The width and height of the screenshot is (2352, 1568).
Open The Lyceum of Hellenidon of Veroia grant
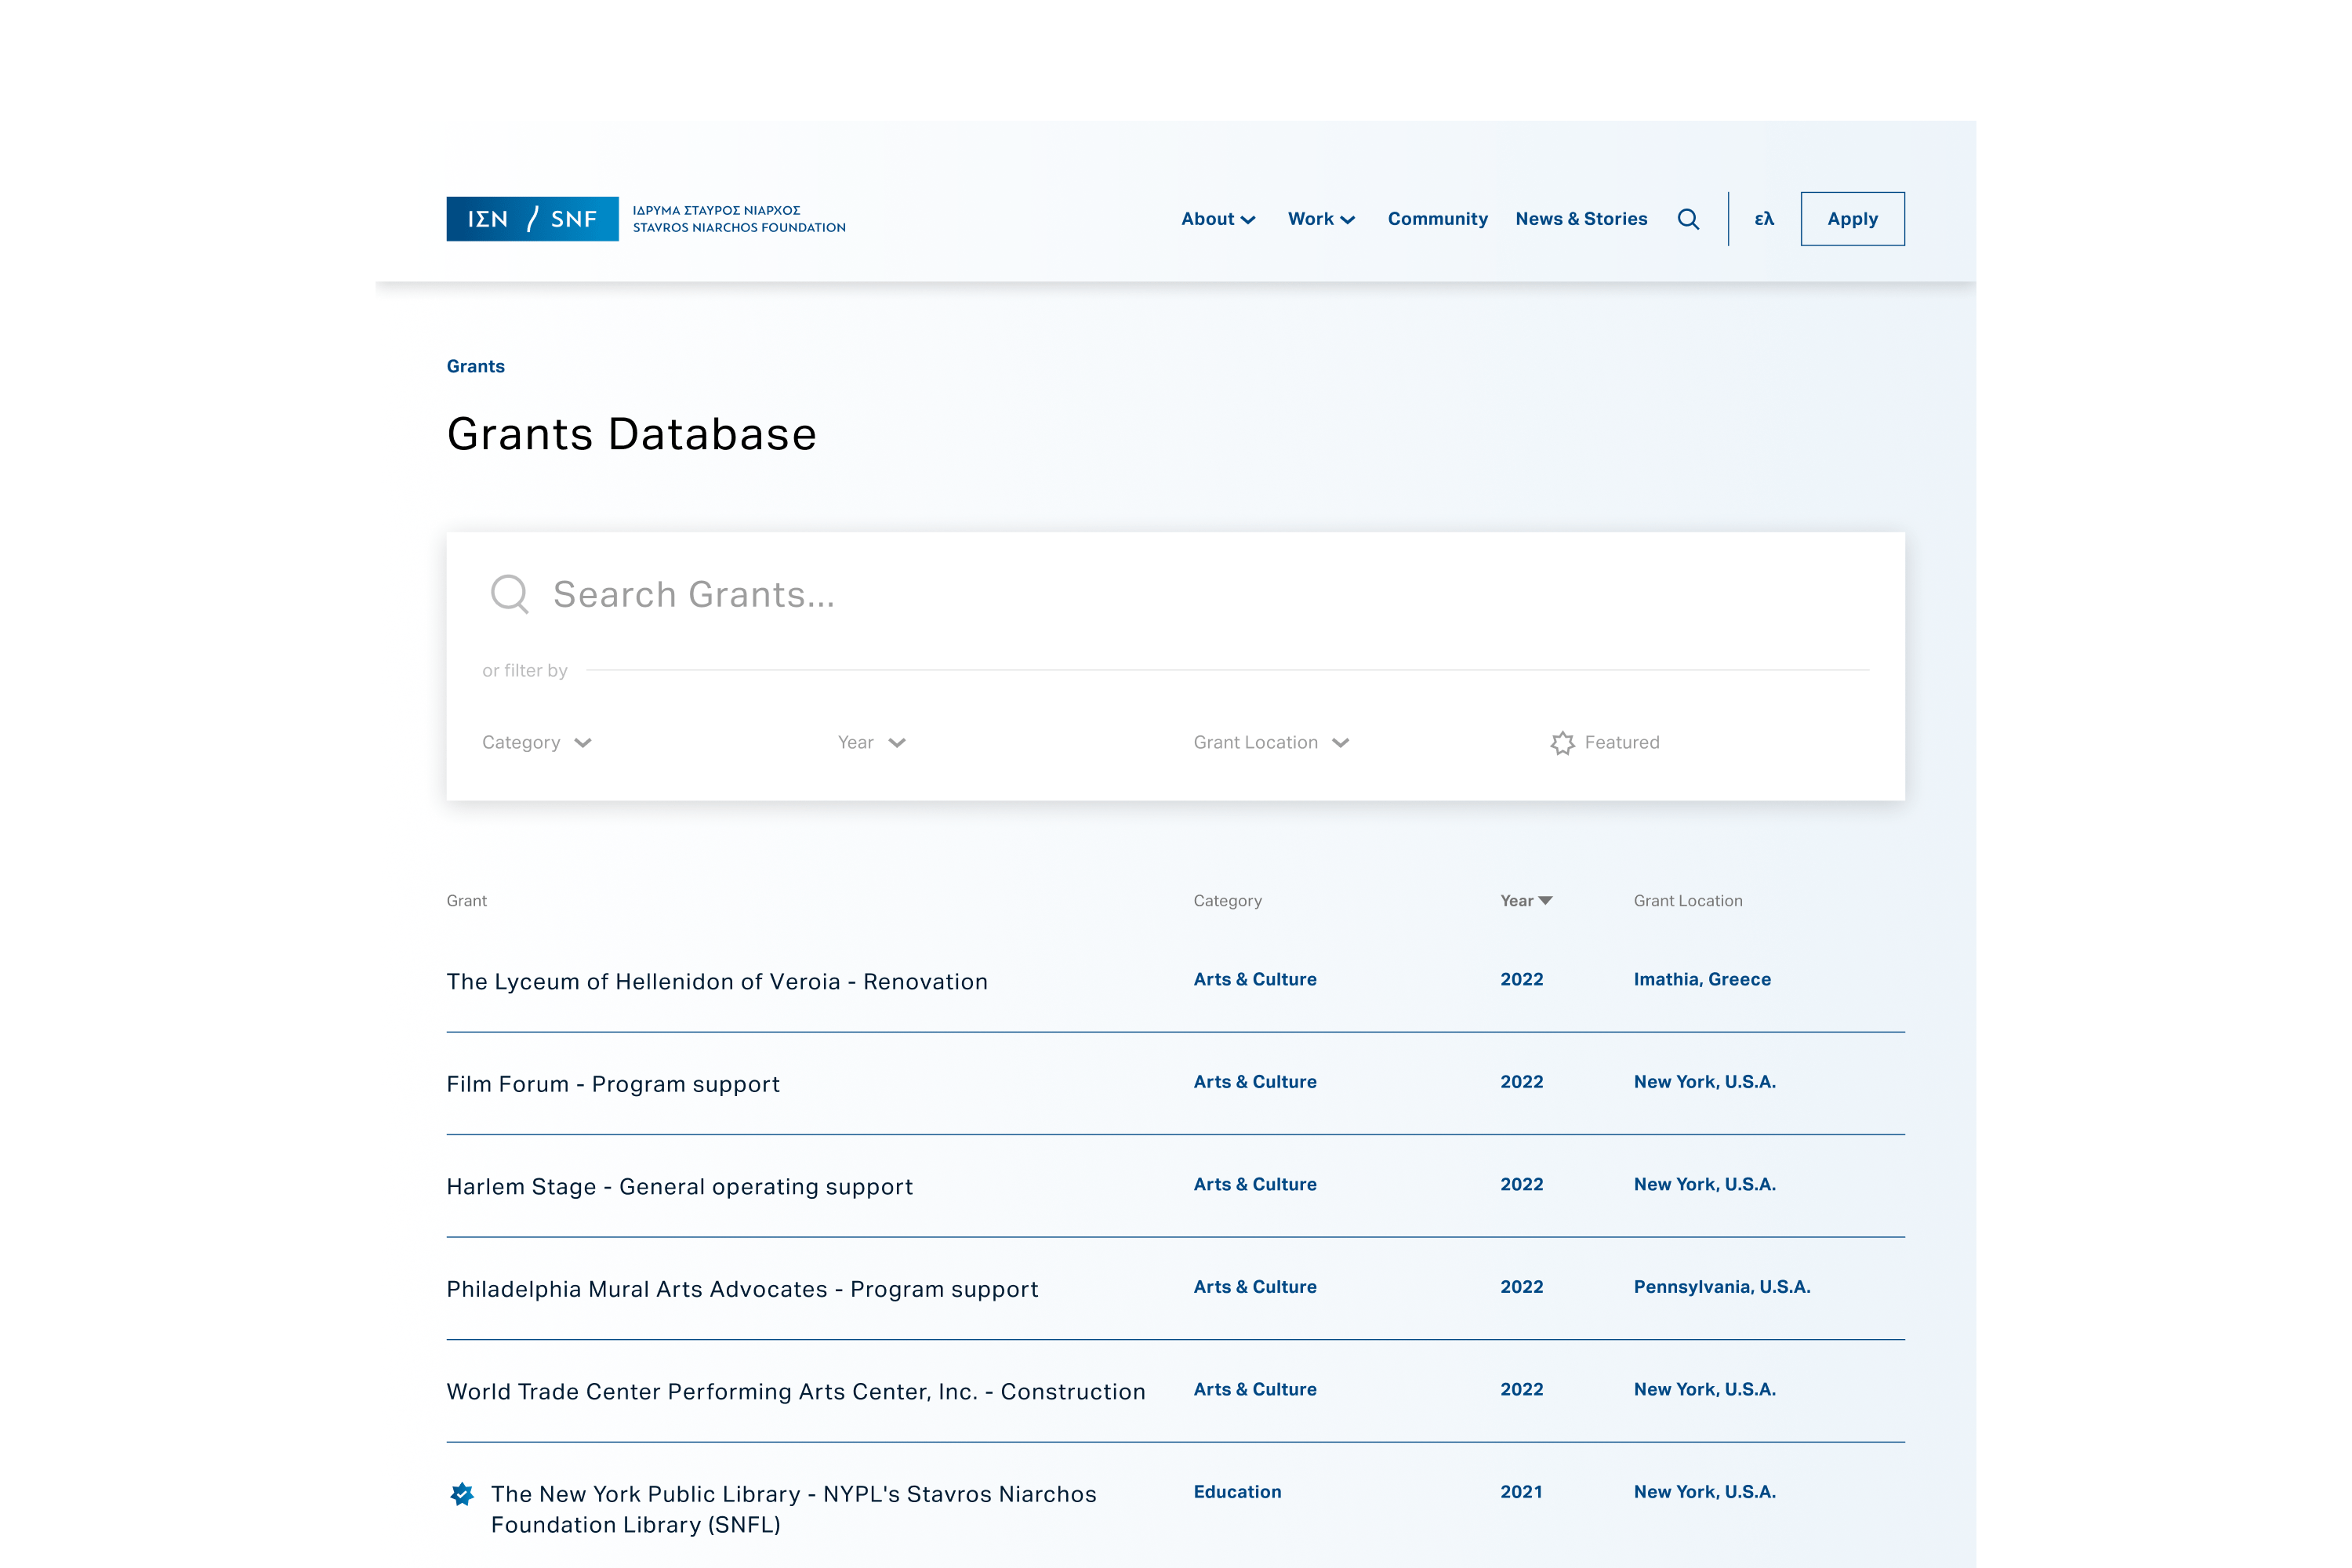click(x=717, y=982)
